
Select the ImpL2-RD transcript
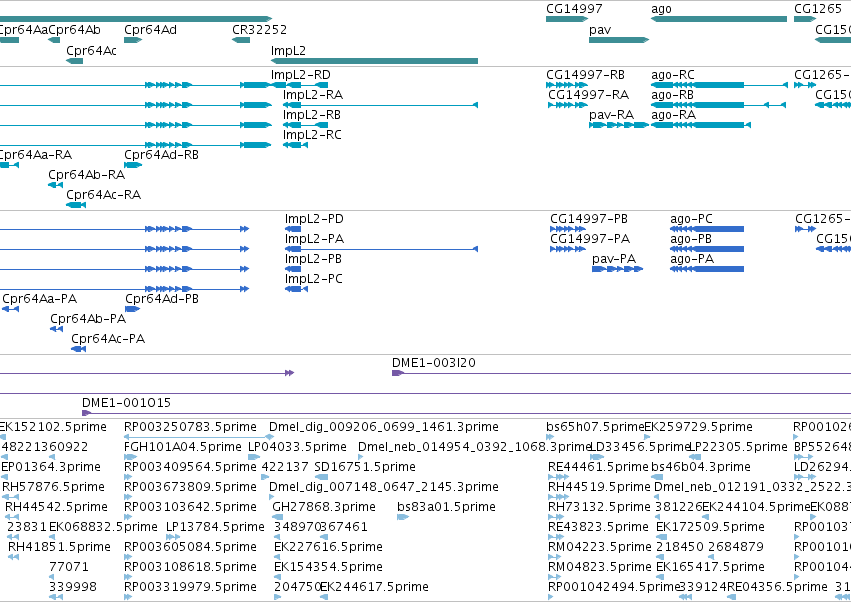click(300, 85)
